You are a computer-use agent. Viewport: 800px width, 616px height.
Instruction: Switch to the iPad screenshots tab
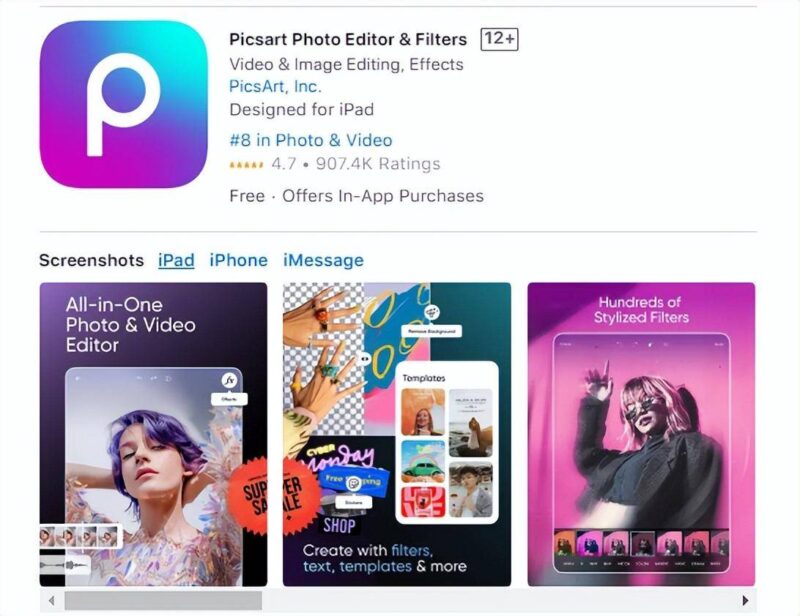click(x=176, y=260)
